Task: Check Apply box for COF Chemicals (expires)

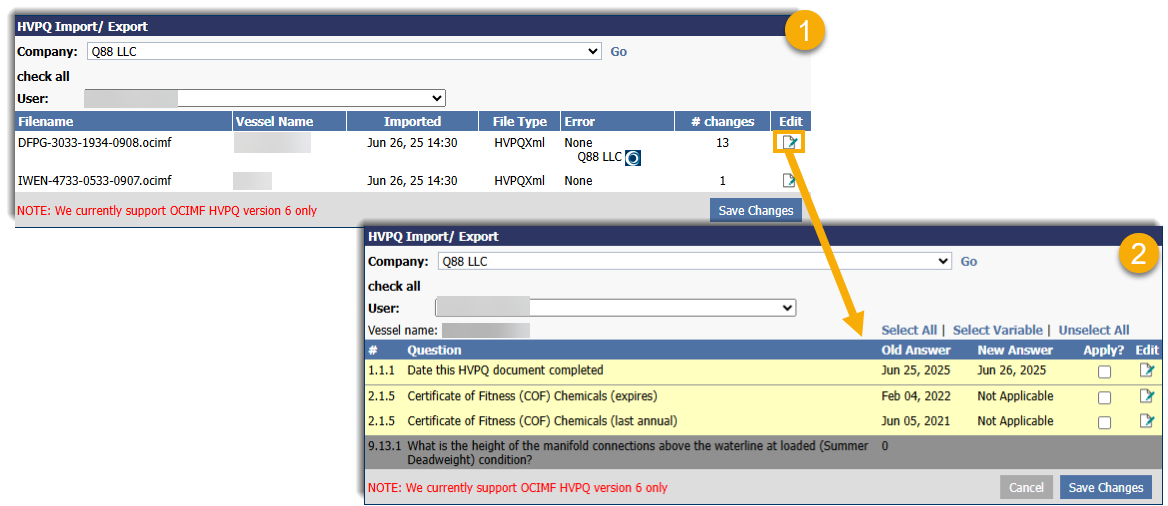Action: (1103, 397)
